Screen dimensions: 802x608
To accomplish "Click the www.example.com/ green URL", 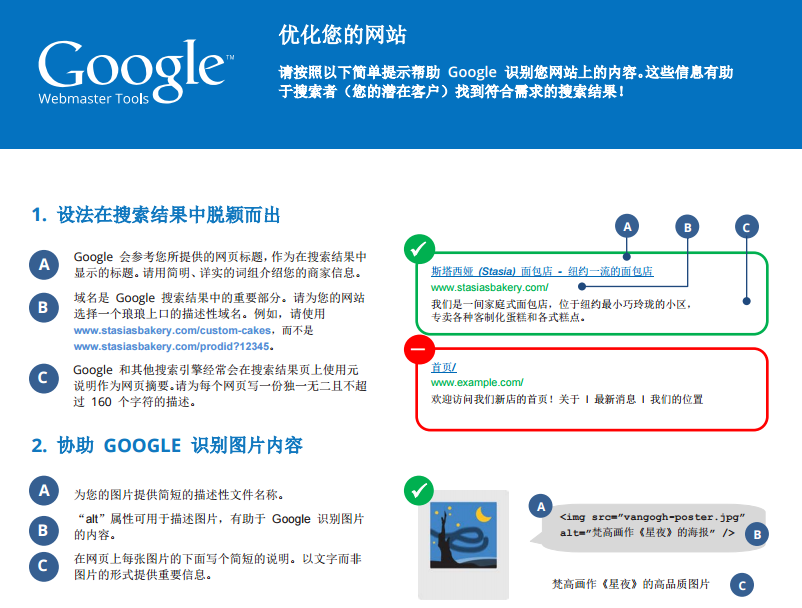I will (x=477, y=382).
